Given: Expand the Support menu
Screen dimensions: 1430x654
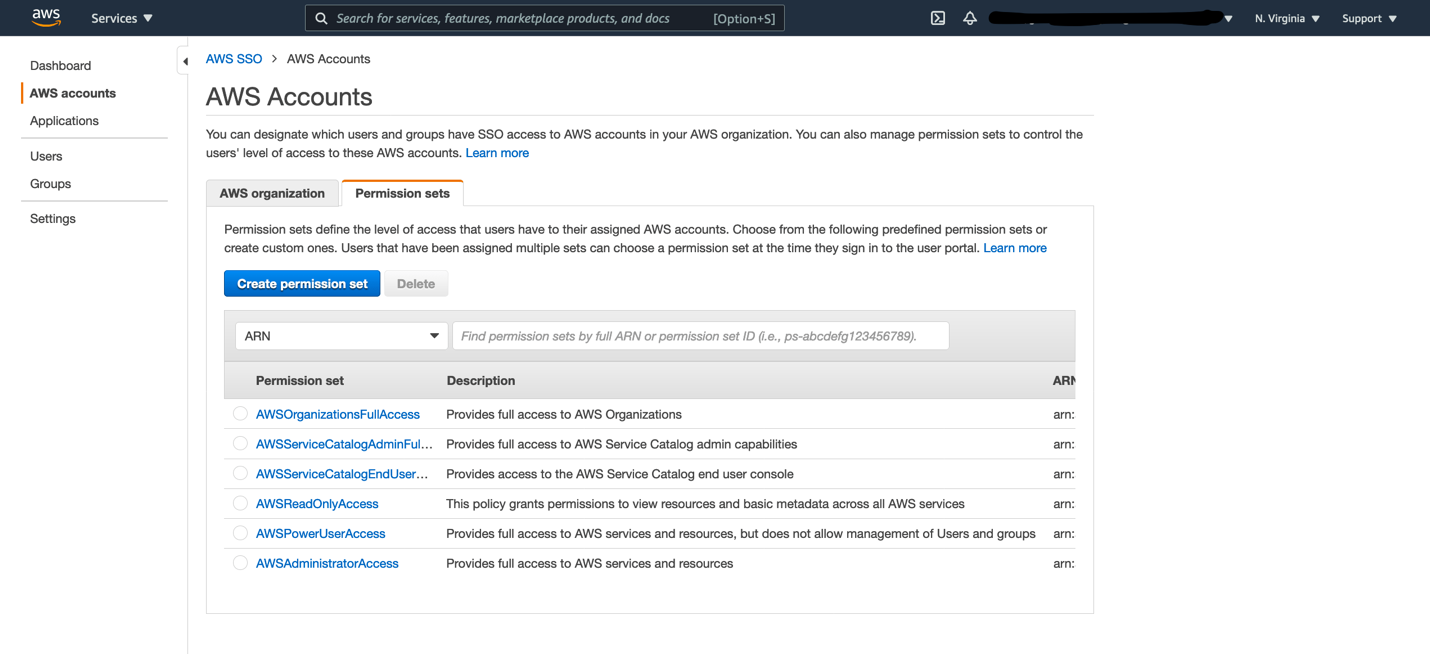Looking at the screenshot, I should coord(1369,18).
